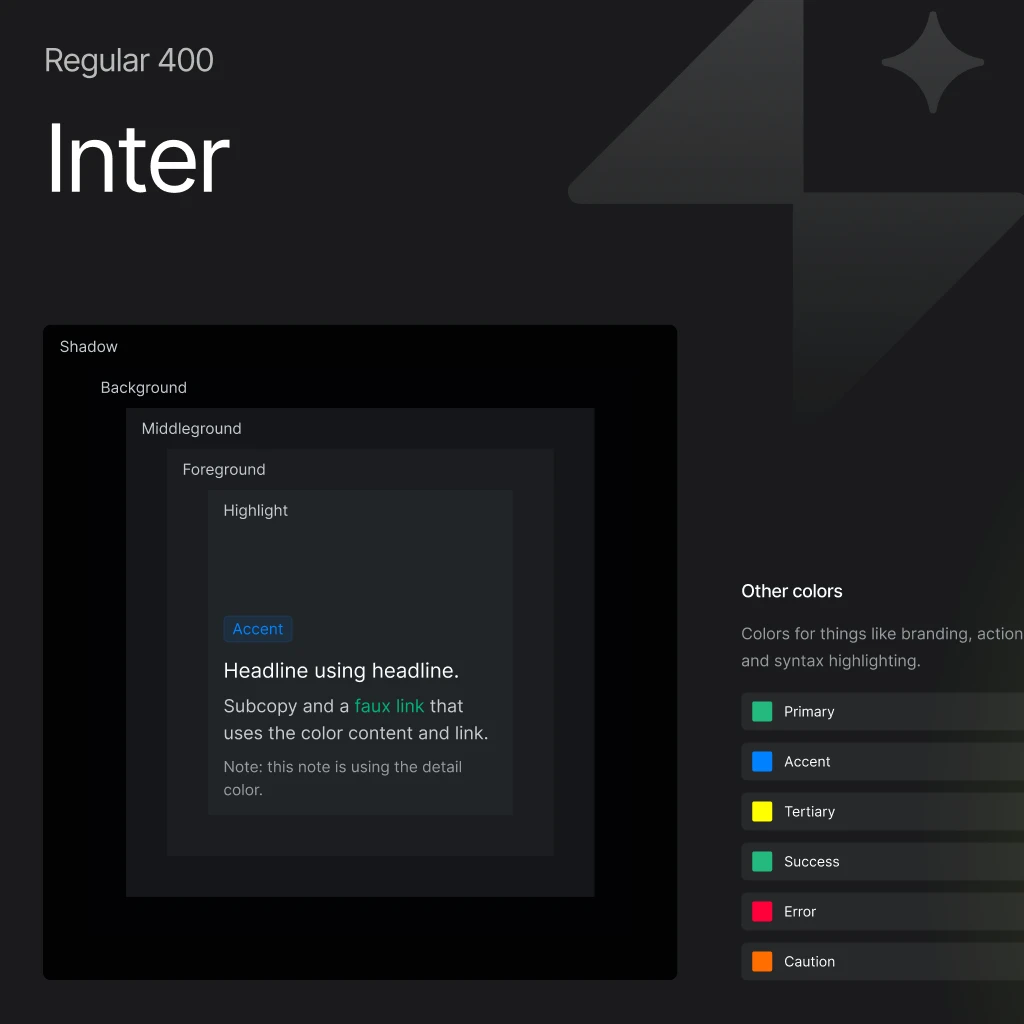
Task: Pick the yellow Tertiary color swatch
Action: click(762, 812)
